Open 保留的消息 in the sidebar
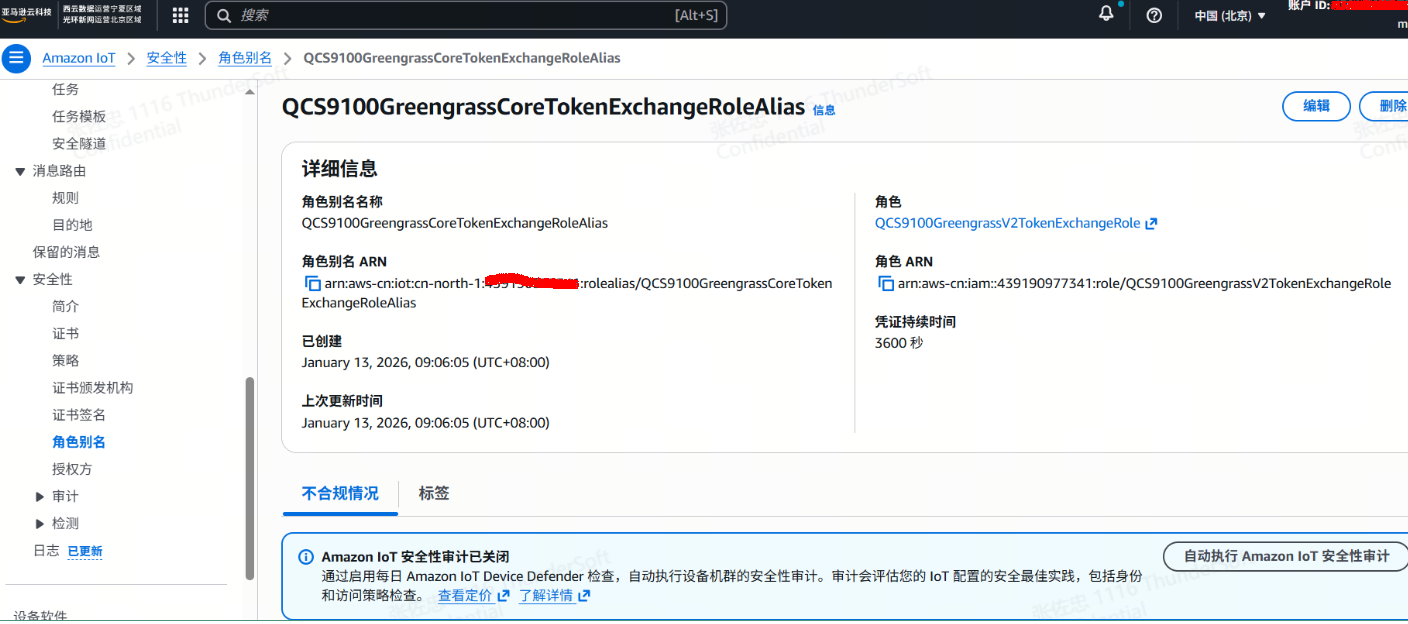This screenshot has width=1408, height=624. point(66,252)
